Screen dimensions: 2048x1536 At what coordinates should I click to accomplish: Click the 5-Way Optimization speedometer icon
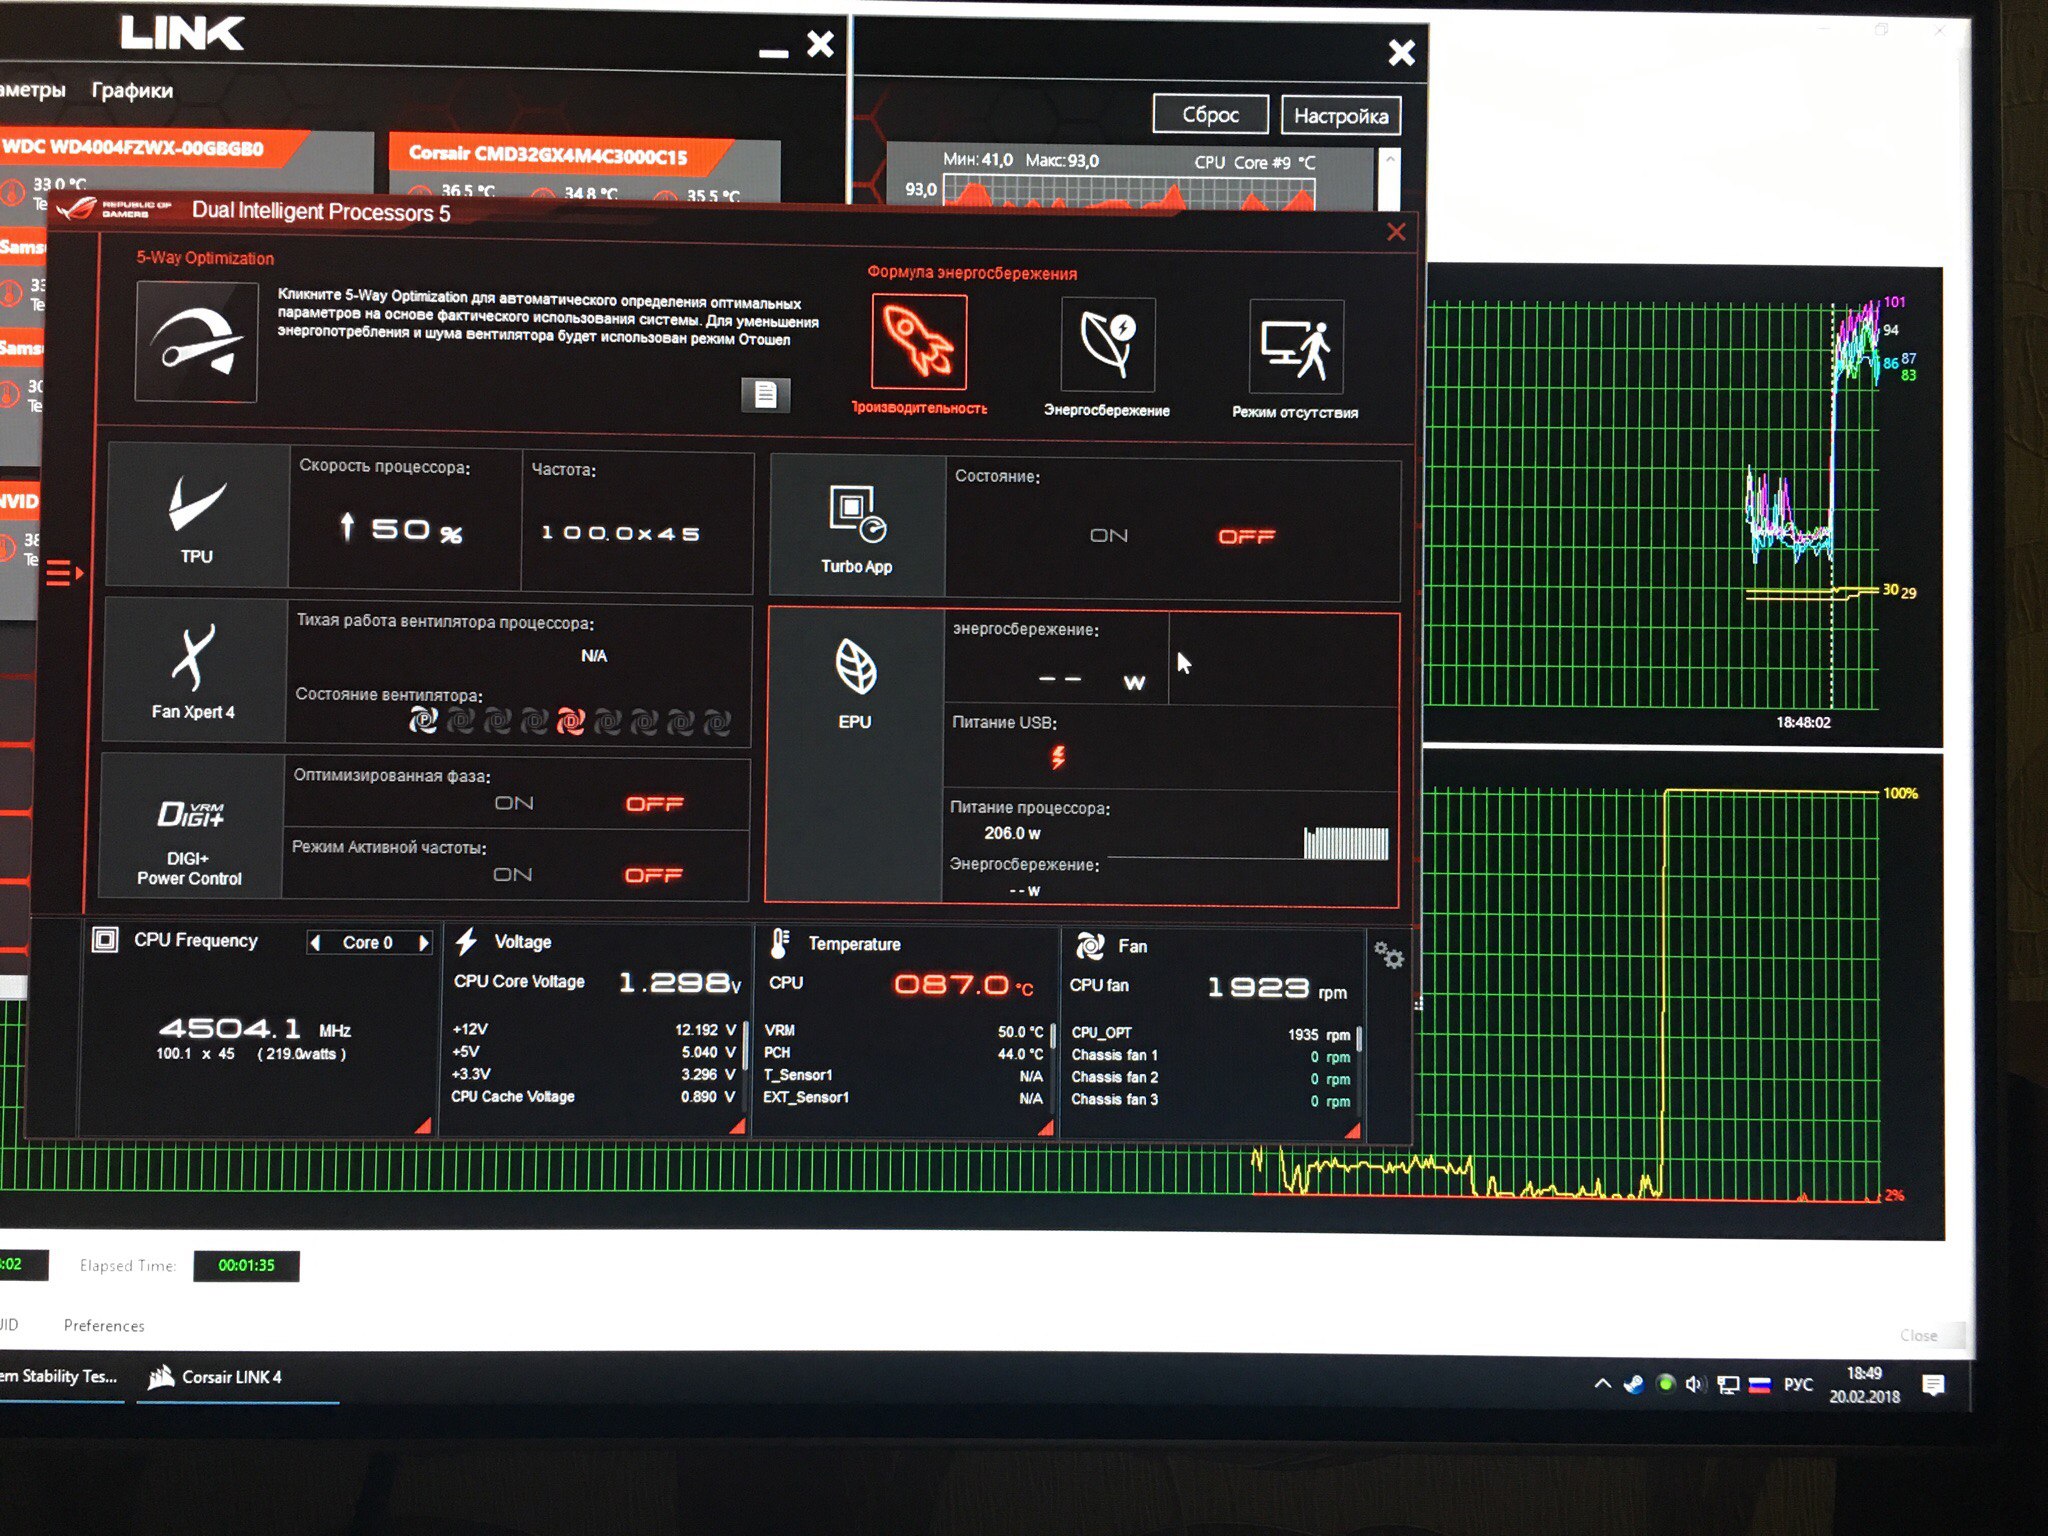(196, 342)
